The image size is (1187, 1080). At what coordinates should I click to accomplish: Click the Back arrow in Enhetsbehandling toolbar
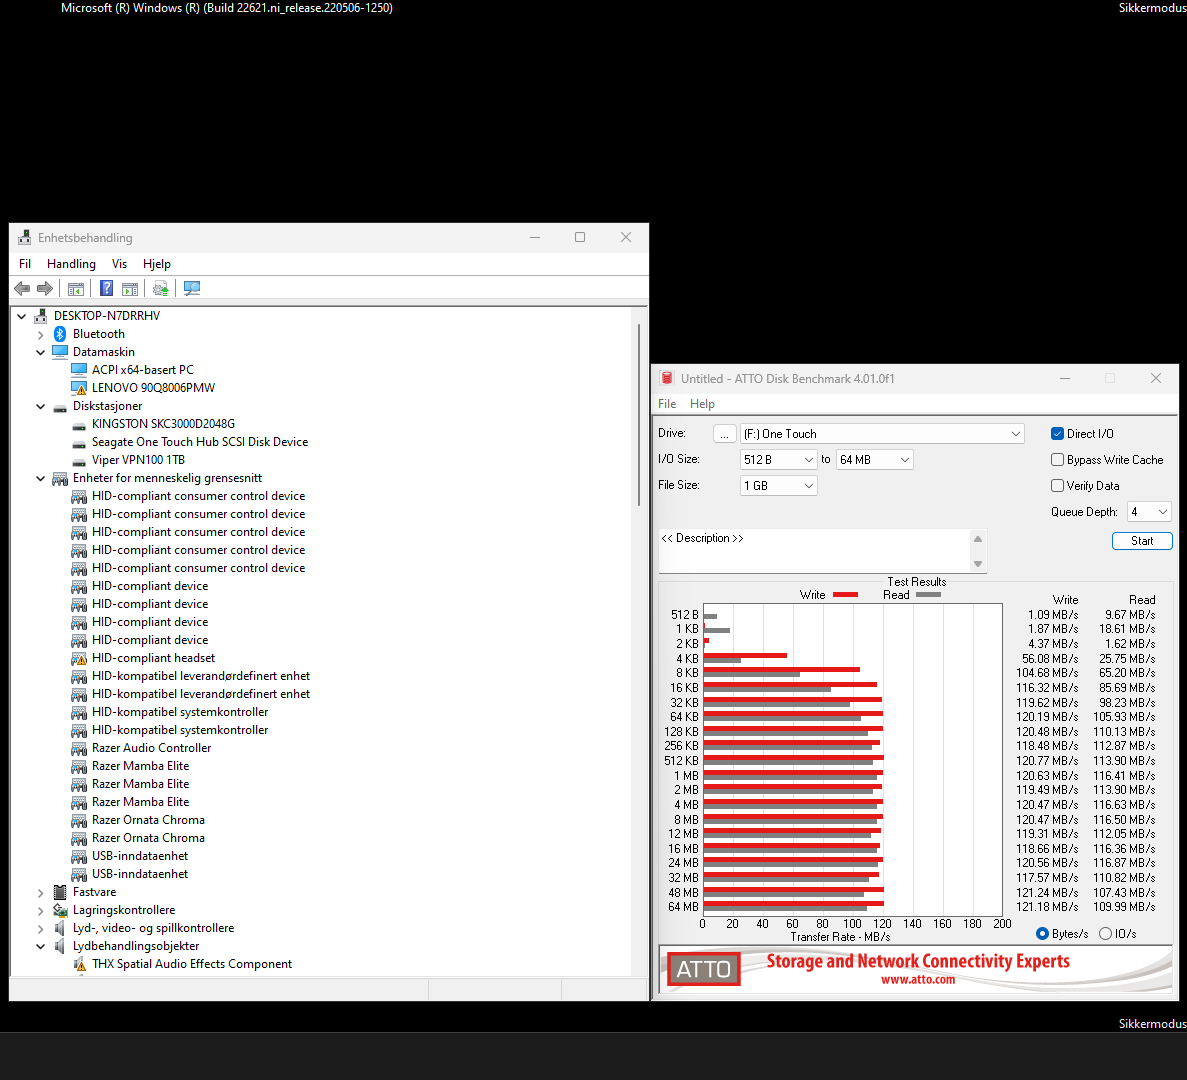tap(23, 288)
